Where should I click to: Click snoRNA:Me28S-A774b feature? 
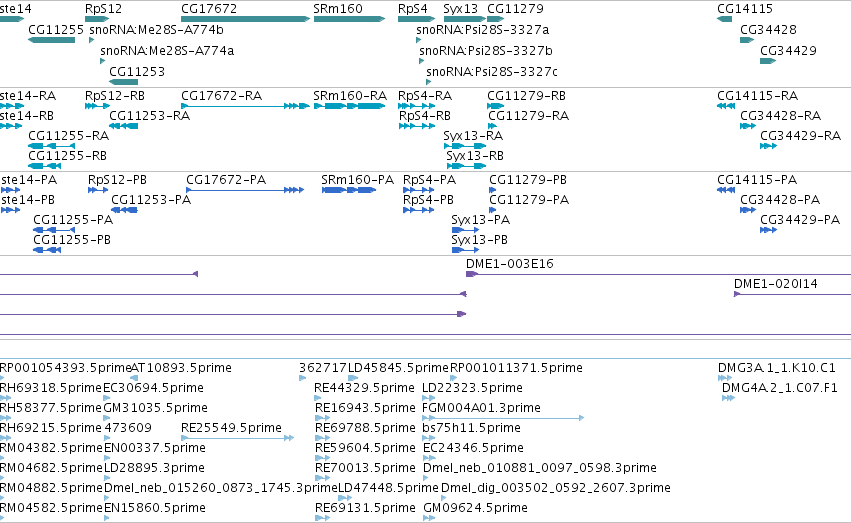pos(92,40)
